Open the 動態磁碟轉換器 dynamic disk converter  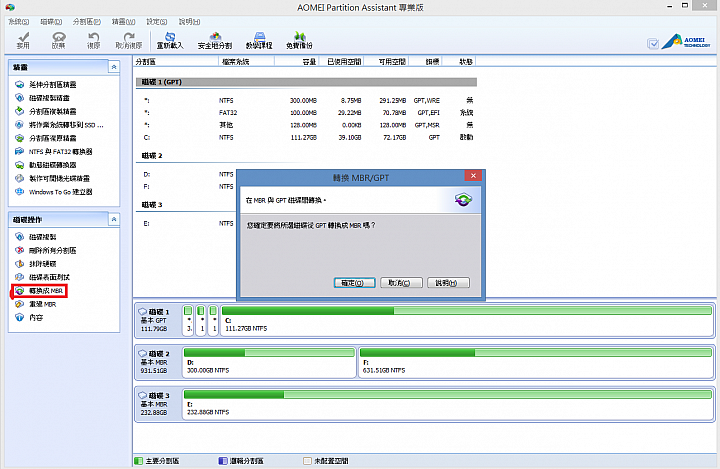tap(46, 165)
